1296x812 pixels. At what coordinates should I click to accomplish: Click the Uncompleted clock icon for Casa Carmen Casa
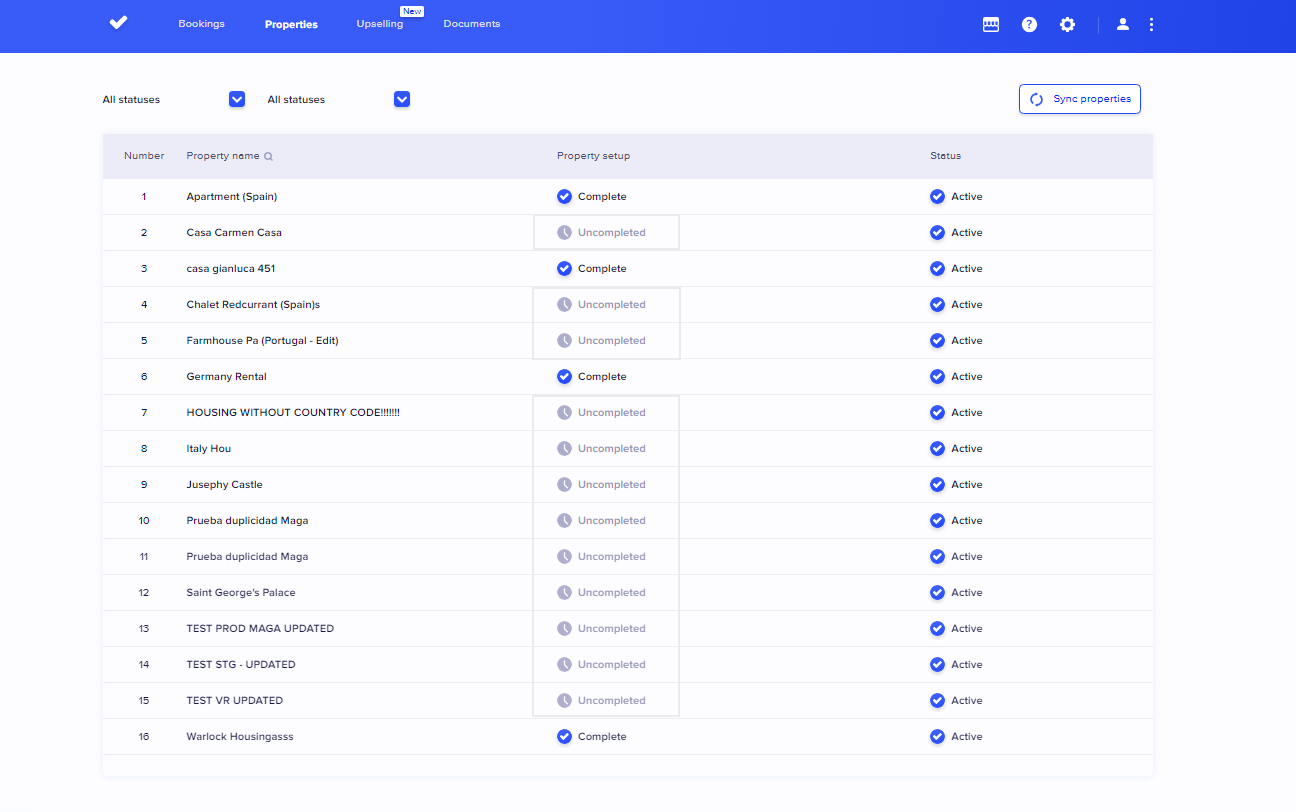[564, 233]
